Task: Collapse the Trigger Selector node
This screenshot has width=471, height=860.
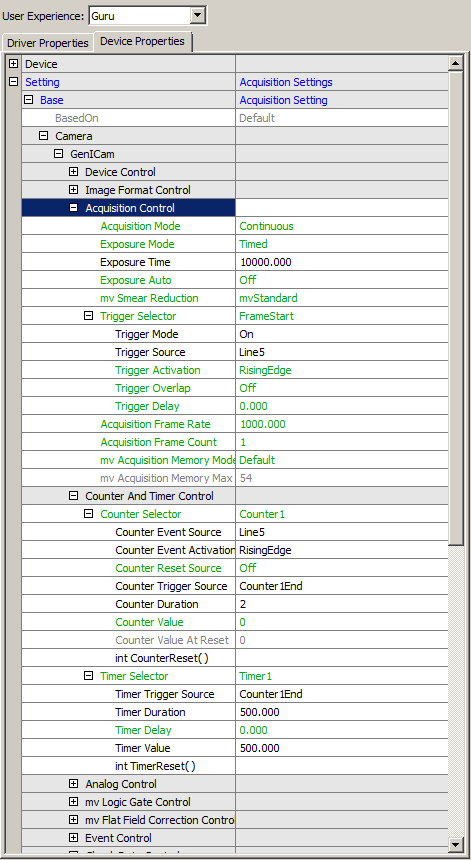Action: pyautogui.click(x=88, y=316)
